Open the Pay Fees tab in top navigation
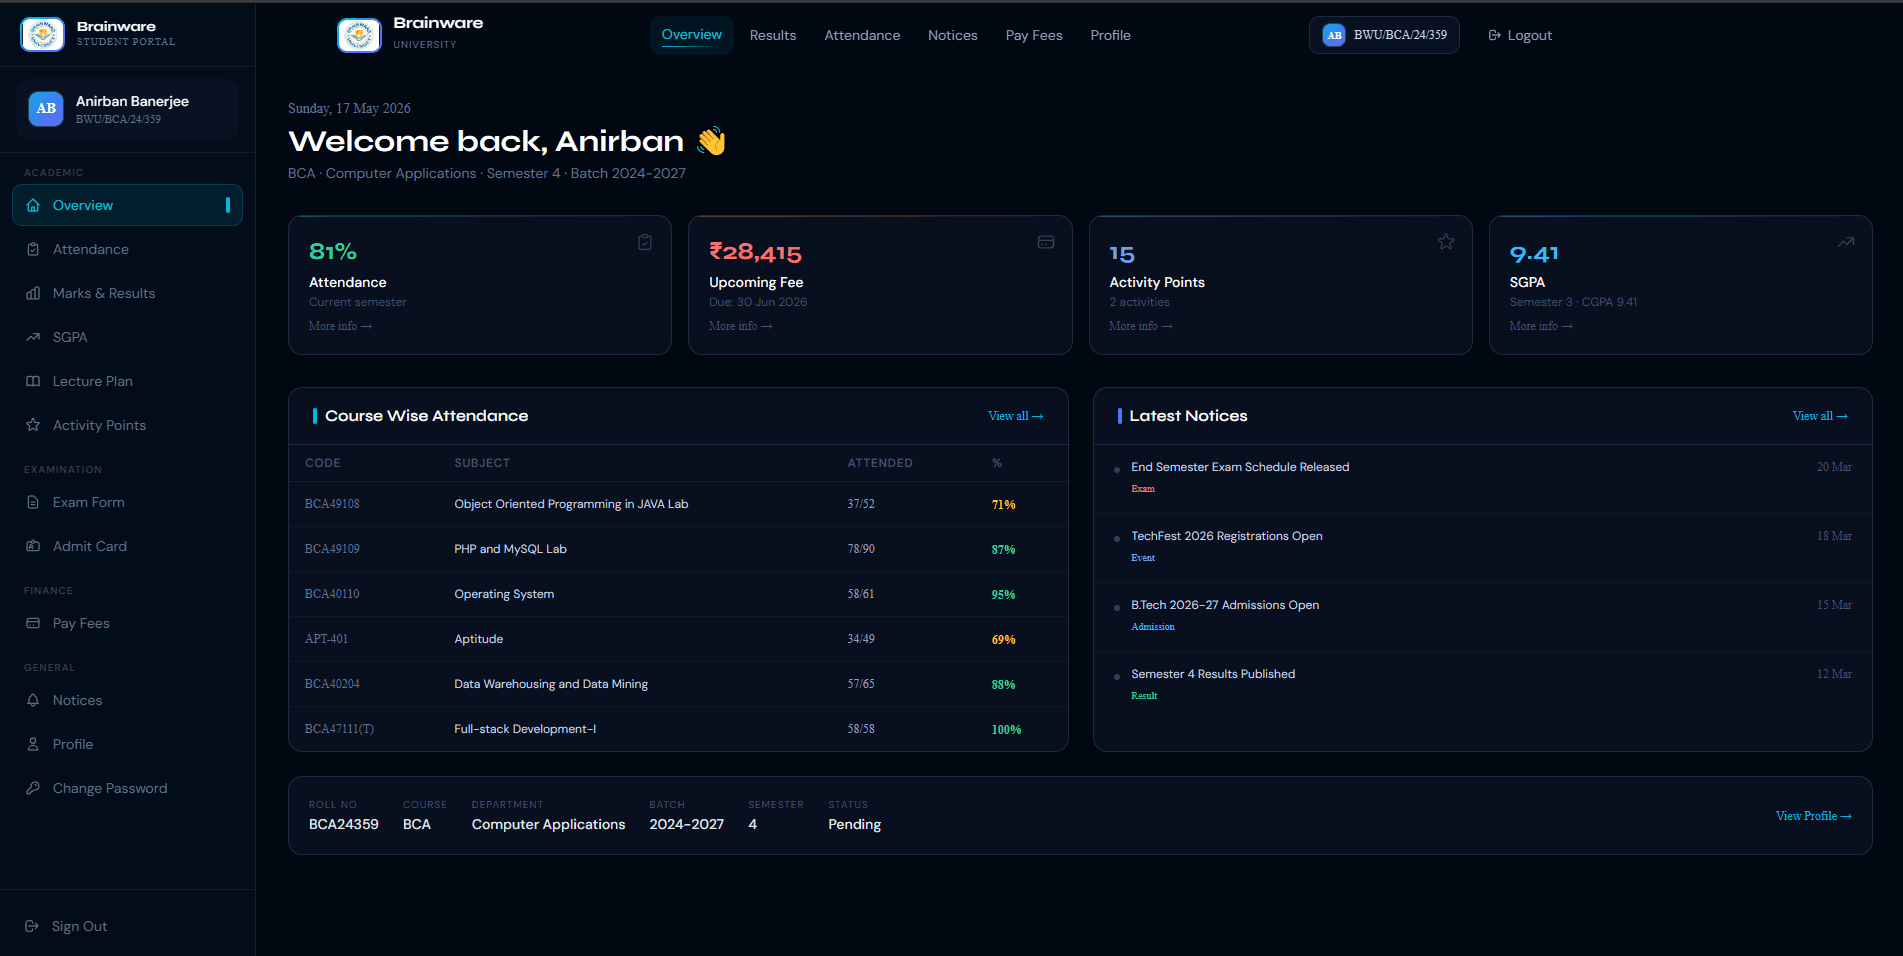 1034,35
